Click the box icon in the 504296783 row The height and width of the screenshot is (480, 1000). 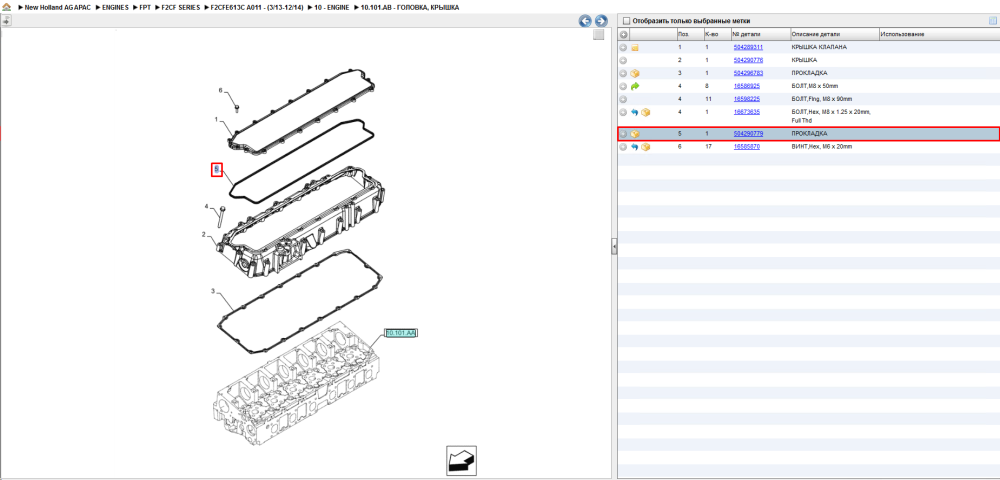point(635,73)
